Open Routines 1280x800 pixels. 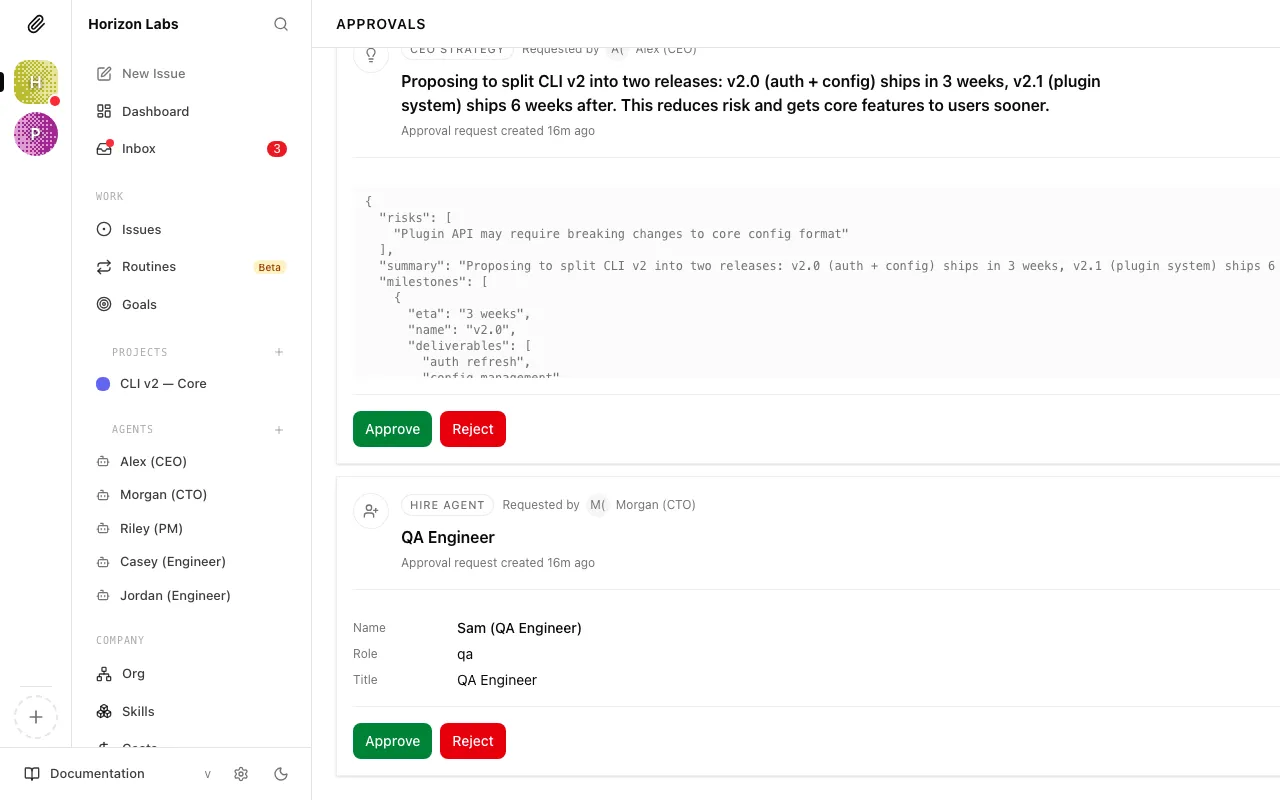click(191, 267)
